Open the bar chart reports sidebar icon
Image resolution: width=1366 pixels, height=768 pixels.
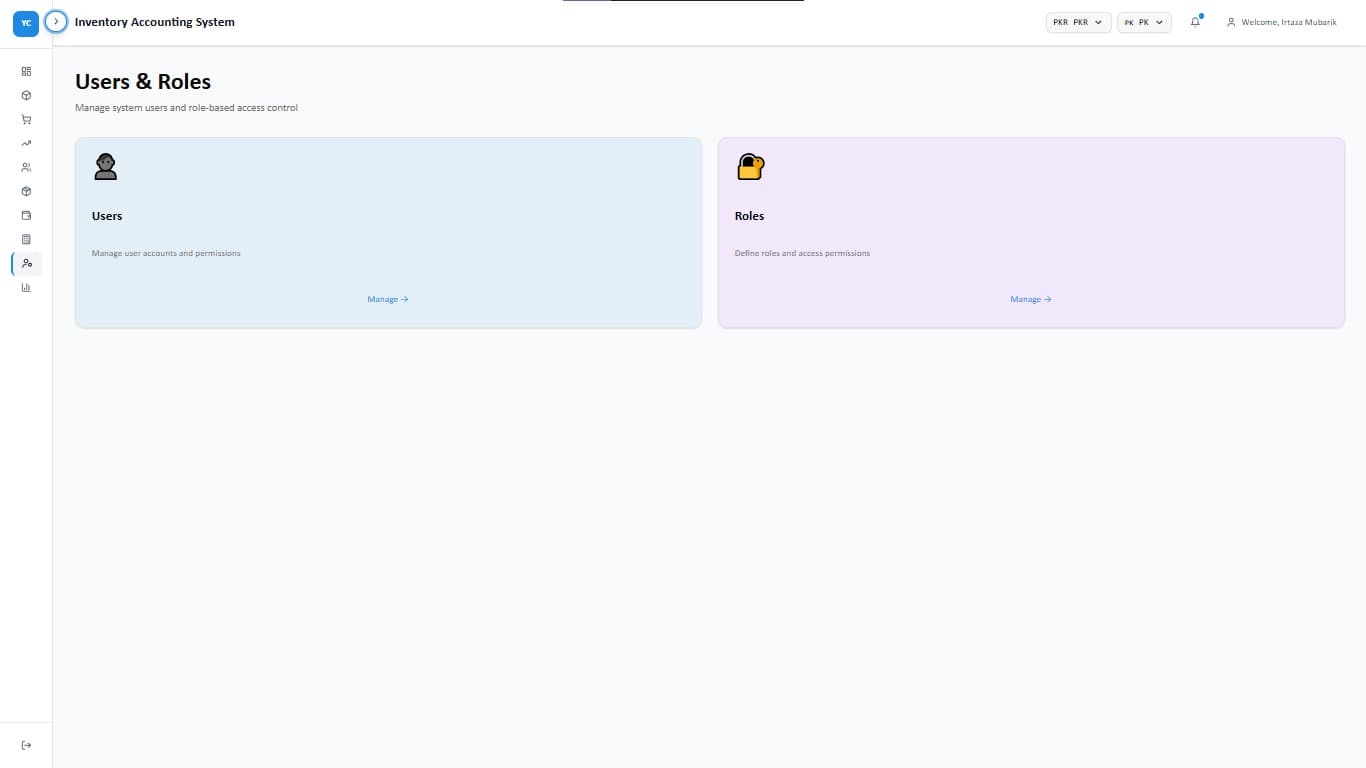tap(26, 287)
